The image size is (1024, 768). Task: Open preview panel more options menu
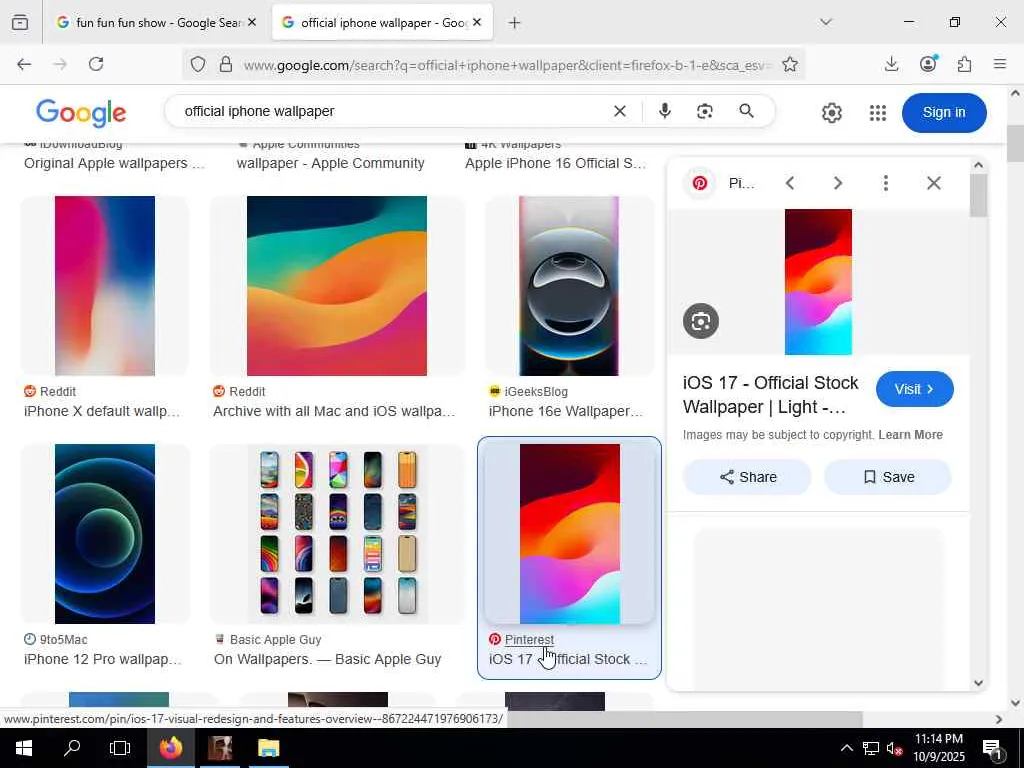point(886,183)
